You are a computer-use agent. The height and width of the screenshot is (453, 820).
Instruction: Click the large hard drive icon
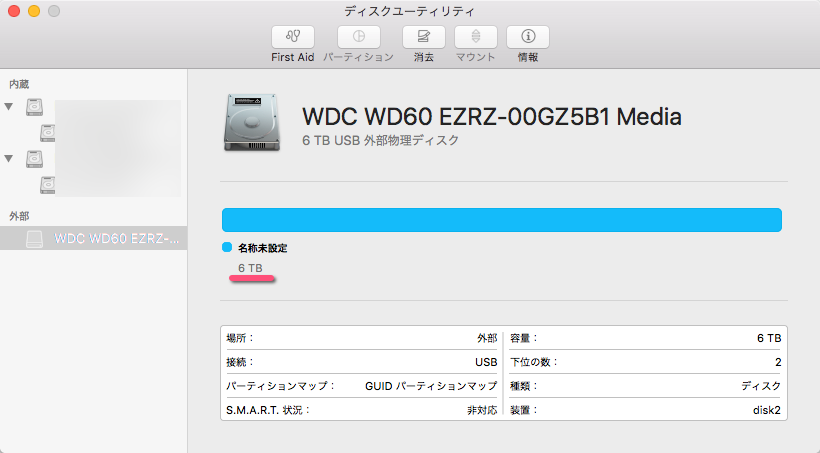pos(252,123)
